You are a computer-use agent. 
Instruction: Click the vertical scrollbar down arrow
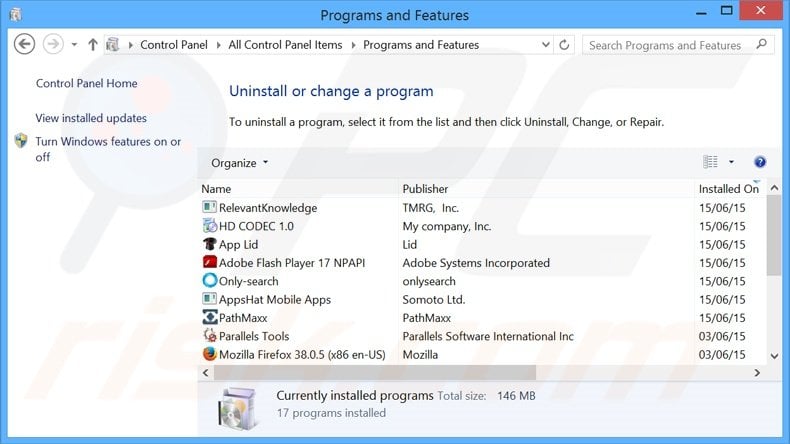pos(774,356)
